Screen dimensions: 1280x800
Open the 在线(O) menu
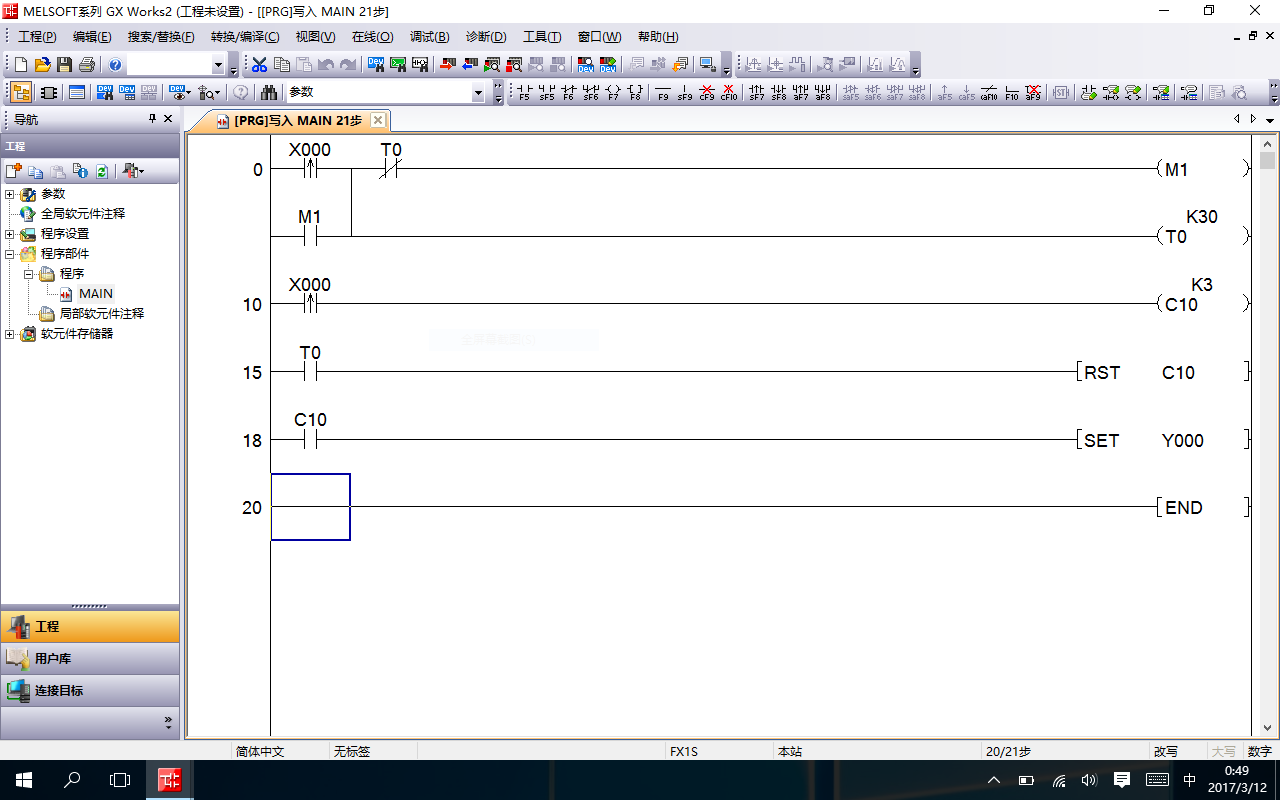tap(372, 37)
